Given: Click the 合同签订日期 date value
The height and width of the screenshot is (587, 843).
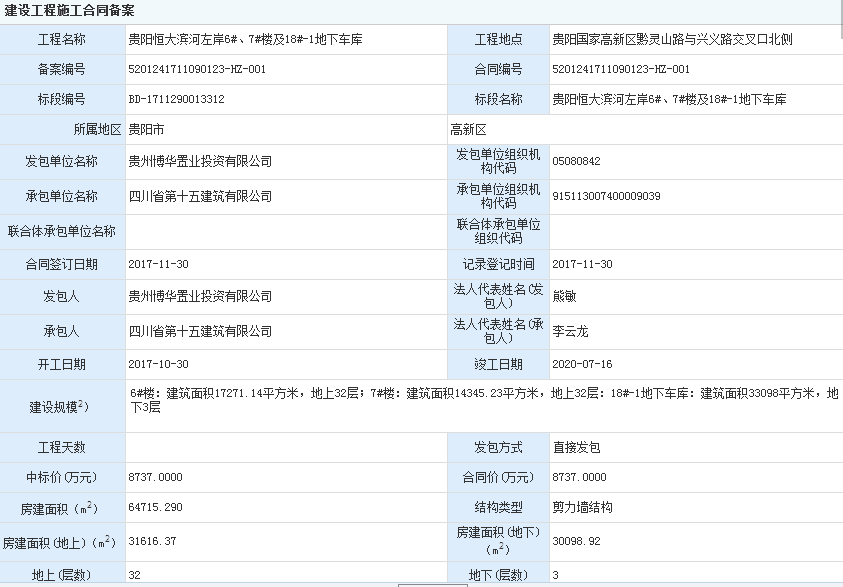Looking at the screenshot, I should (159, 264).
